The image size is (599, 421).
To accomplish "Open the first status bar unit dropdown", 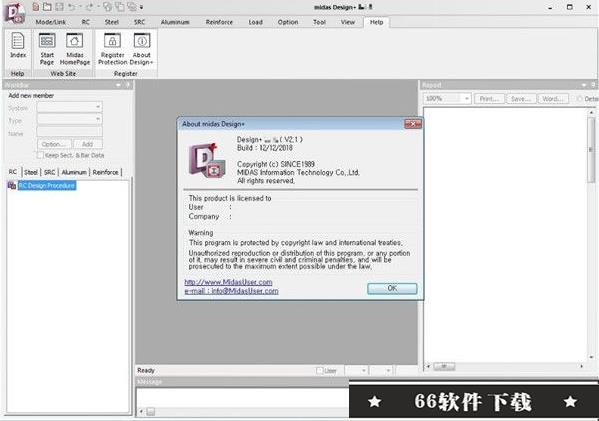I will (x=364, y=371).
